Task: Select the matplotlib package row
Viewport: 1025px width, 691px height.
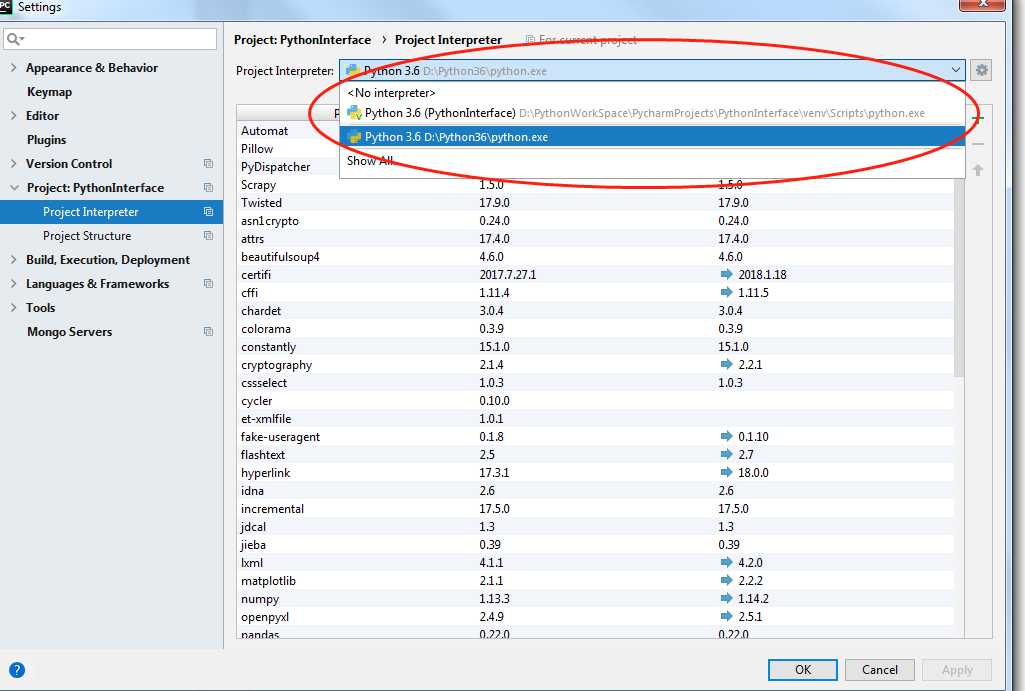Action: (x=595, y=581)
